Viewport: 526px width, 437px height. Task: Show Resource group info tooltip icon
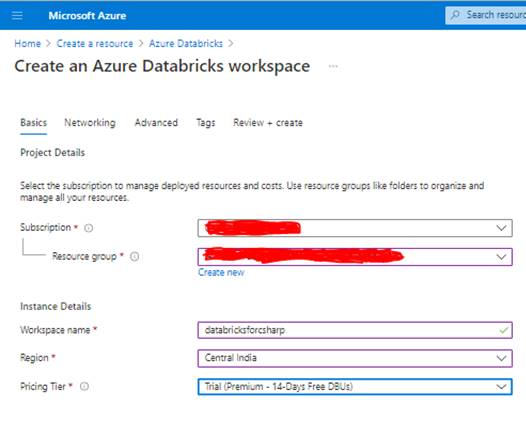tap(135, 257)
